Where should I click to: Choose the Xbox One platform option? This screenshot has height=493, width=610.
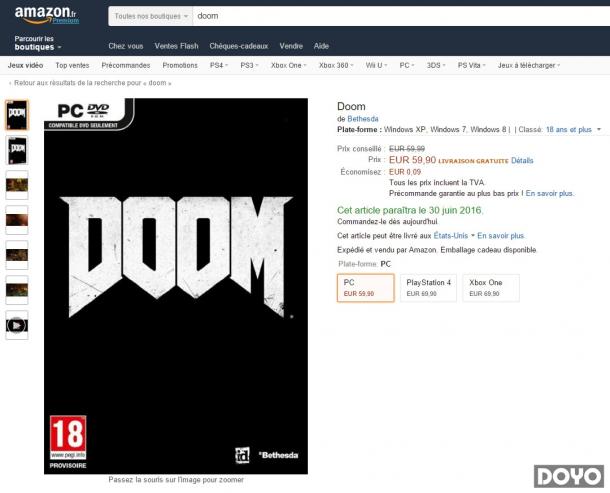(x=491, y=288)
